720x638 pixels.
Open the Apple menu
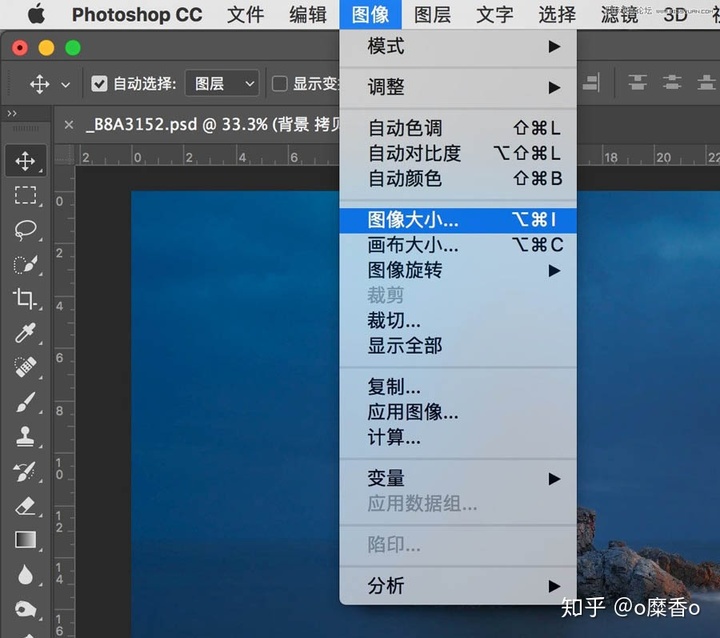coord(36,14)
